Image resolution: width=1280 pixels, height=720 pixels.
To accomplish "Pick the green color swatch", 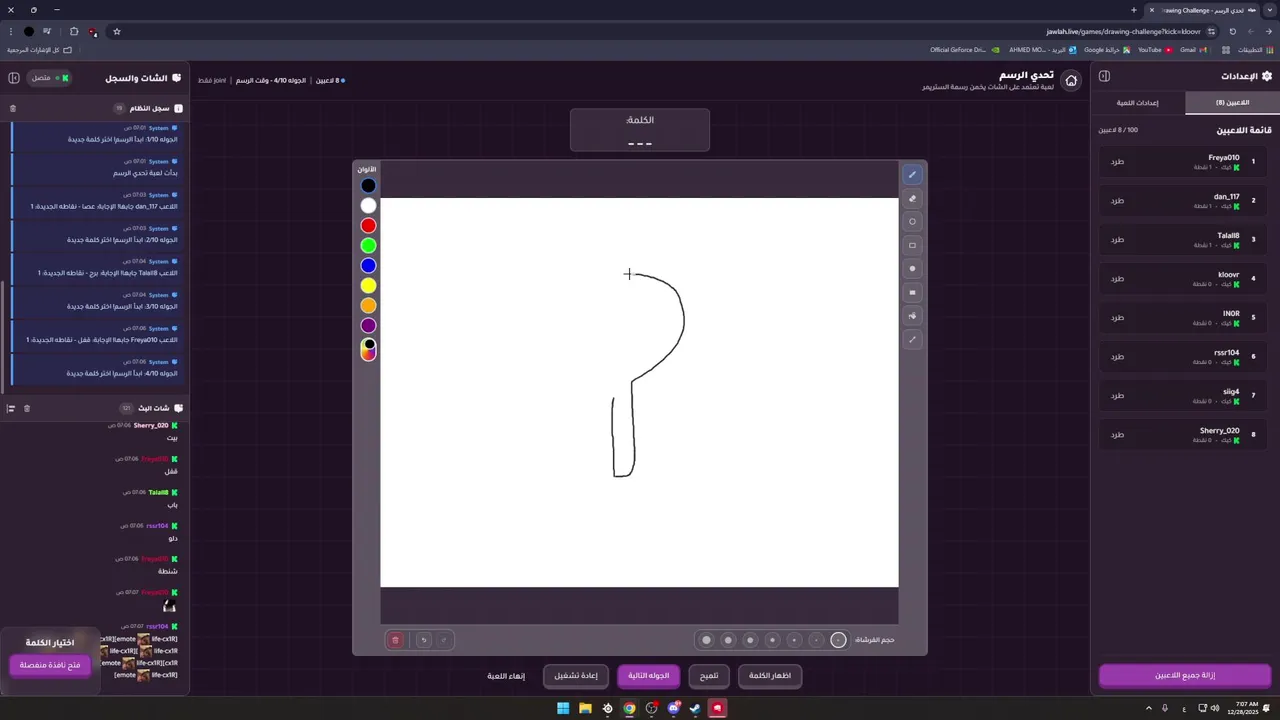I will [368, 246].
